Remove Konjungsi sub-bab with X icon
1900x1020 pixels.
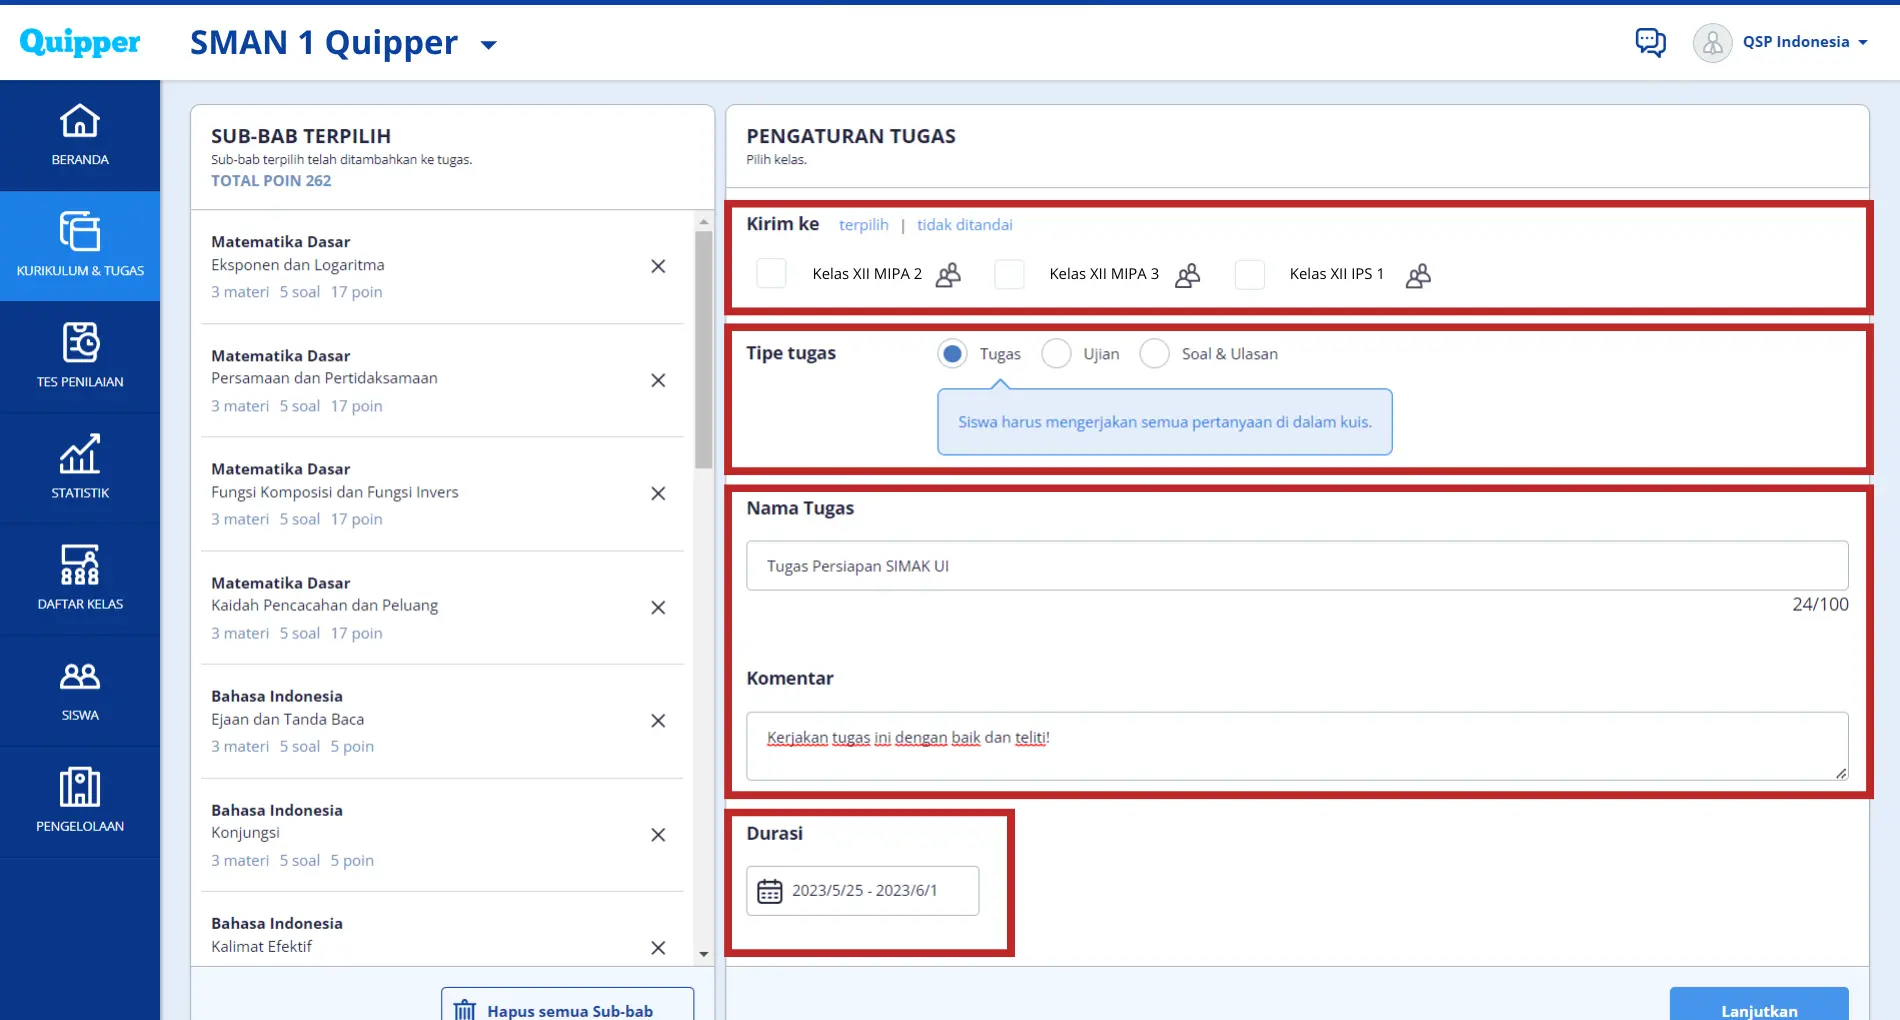pos(658,835)
